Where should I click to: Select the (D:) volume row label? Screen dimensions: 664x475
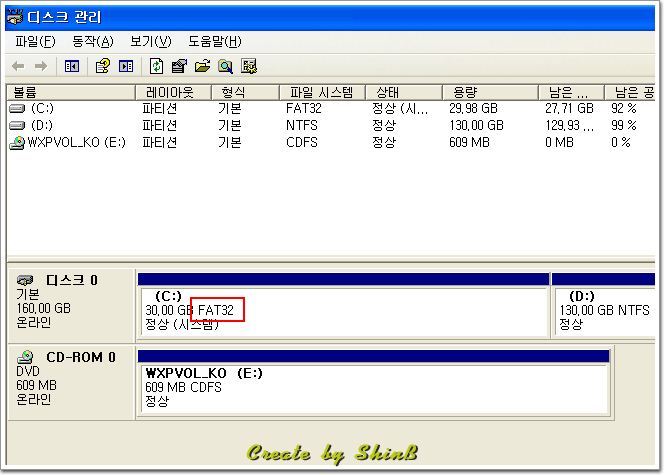click(x=42, y=125)
